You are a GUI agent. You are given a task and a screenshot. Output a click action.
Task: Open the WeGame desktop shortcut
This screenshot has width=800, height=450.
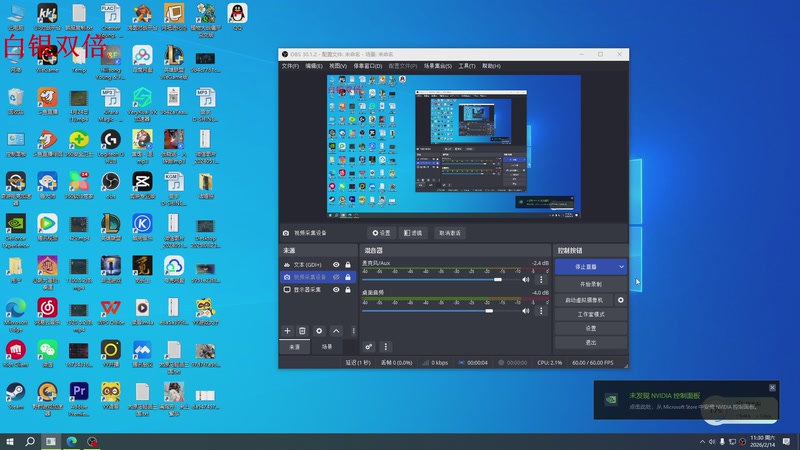point(47,59)
